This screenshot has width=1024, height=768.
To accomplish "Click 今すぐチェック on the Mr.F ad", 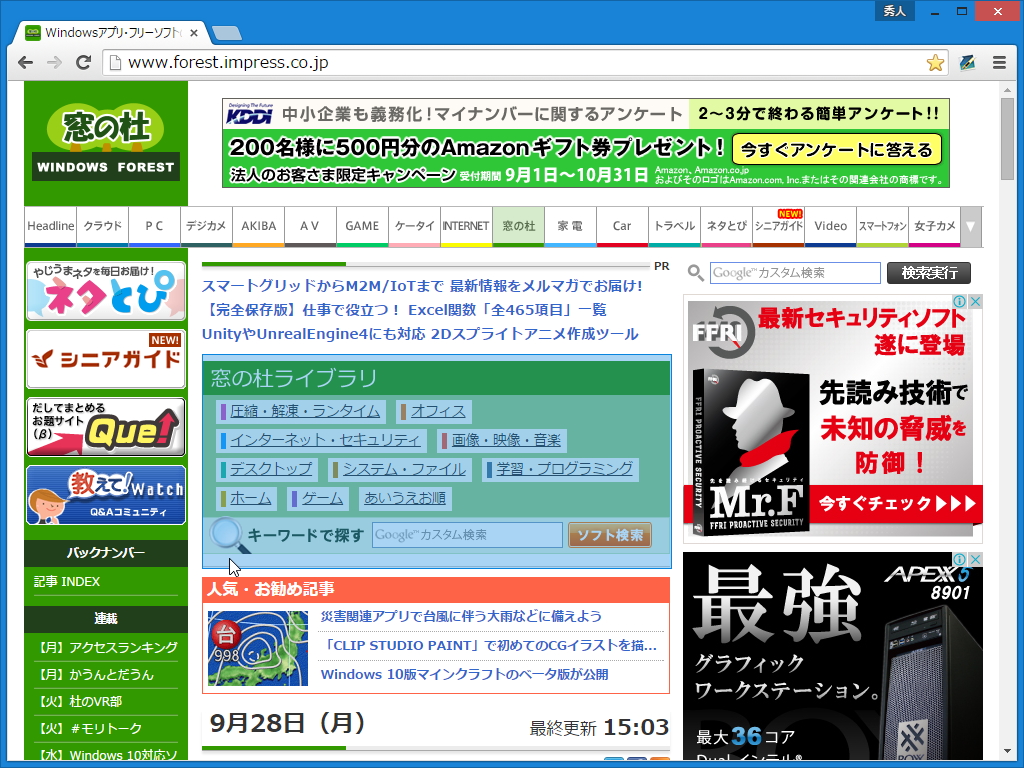I will pos(897,504).
